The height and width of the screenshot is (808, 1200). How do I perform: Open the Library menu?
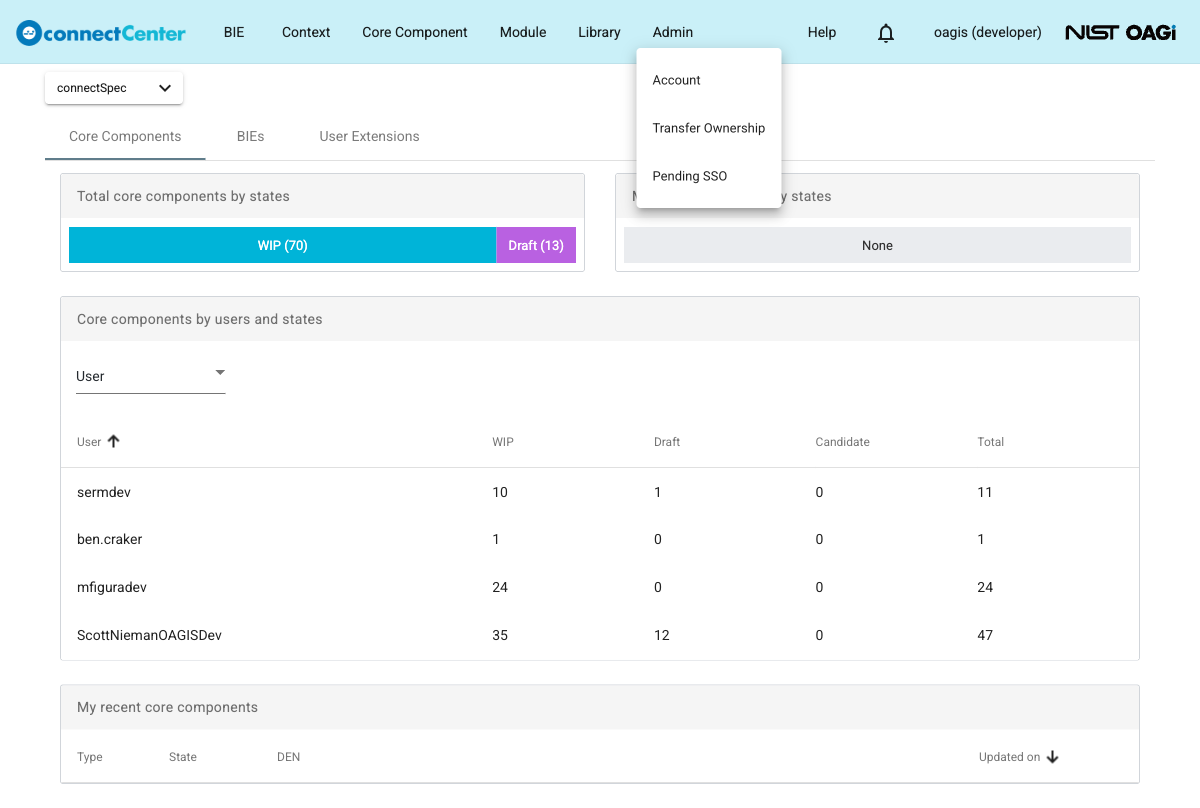coord(599,32)
